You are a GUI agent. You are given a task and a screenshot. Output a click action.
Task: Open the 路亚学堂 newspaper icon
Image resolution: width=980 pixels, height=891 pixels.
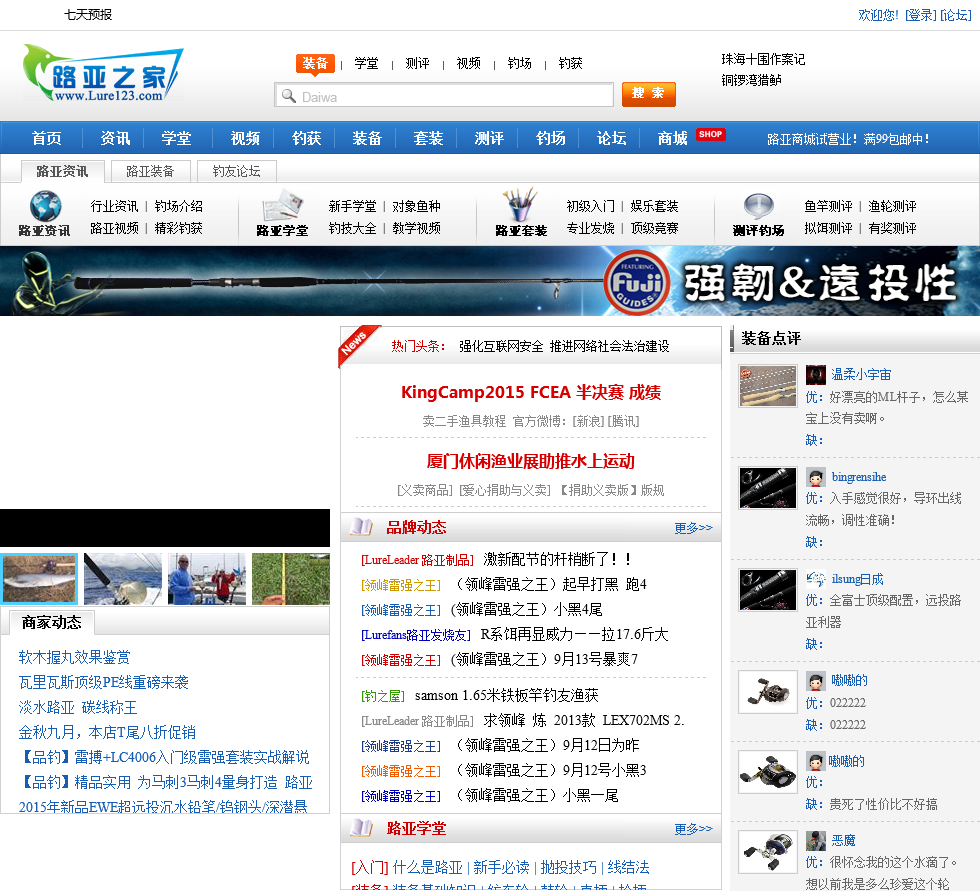click(283, 206)
